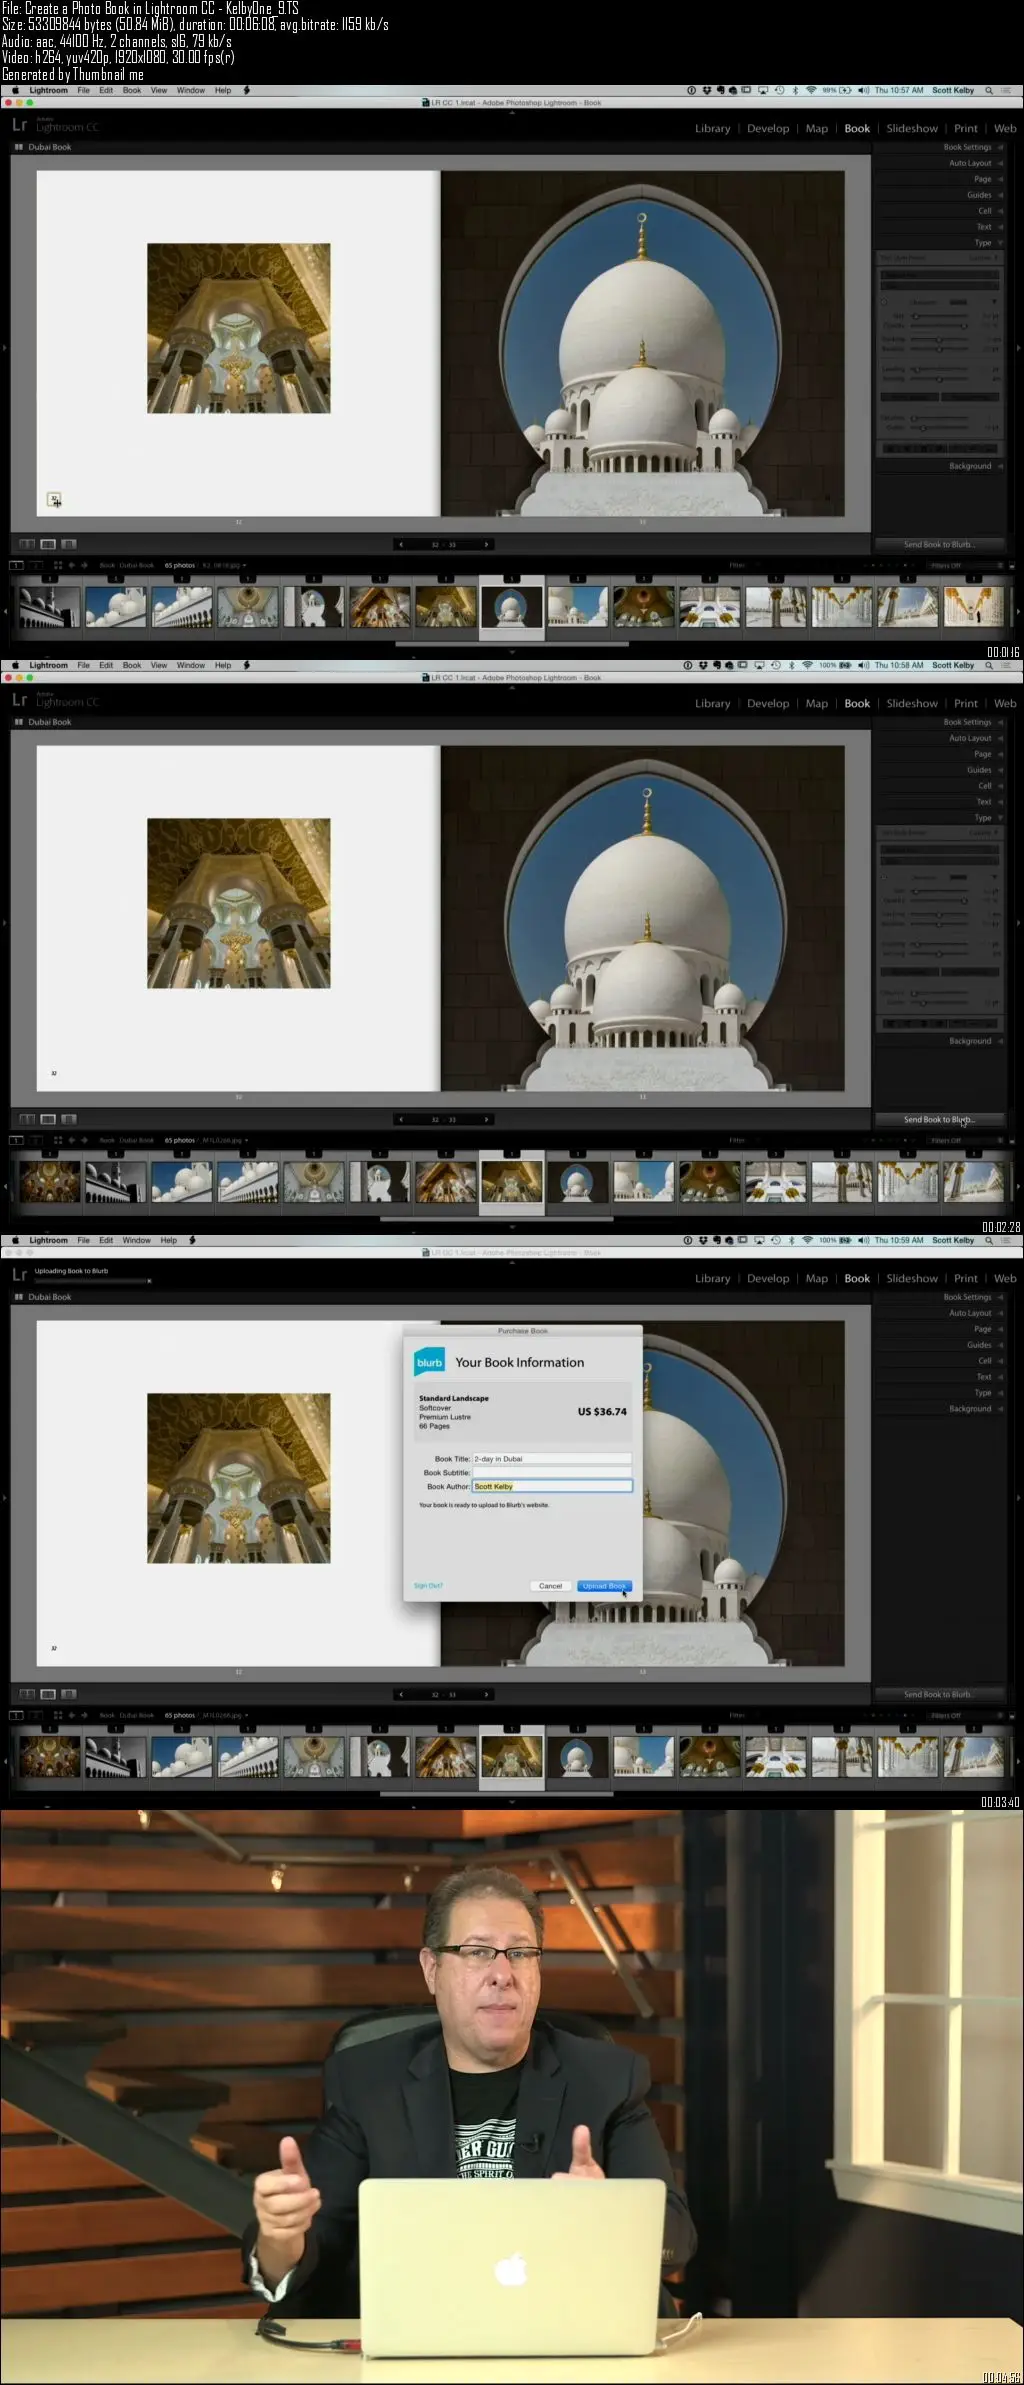Toggle Single Page View icon in 10:59 AM frame
The height and width of the screenshot is (2385, 1024).
coord(68,1694)
